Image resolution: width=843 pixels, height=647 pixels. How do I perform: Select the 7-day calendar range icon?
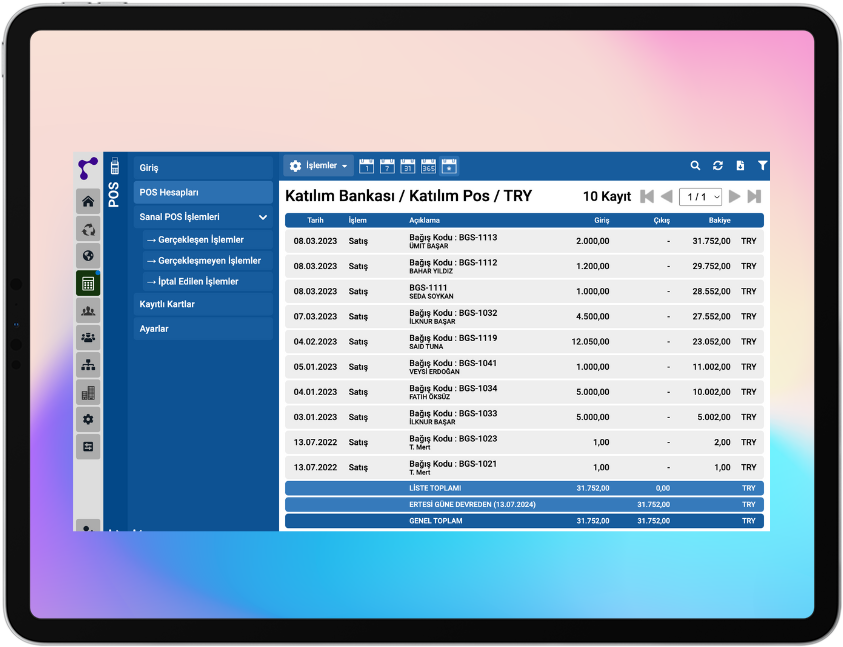coord(387,166)
